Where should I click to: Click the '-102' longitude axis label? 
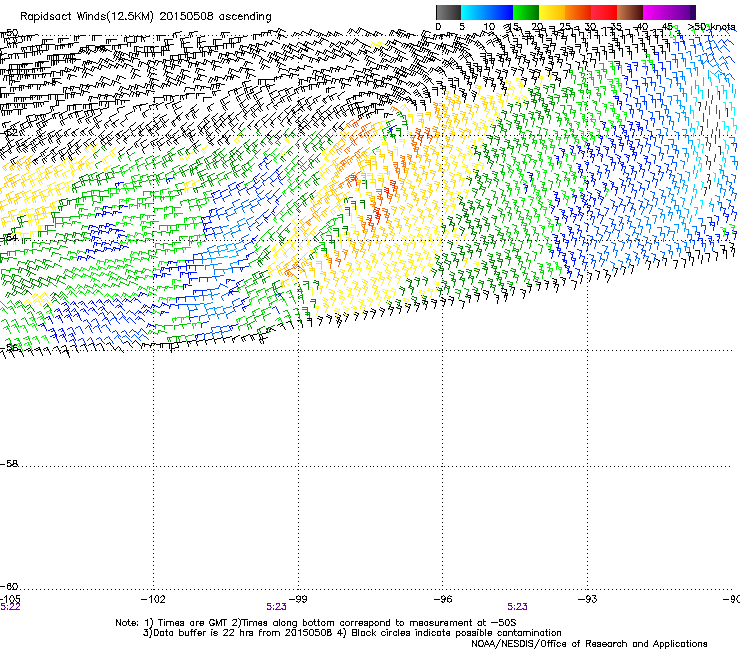(x=153, y=599)
